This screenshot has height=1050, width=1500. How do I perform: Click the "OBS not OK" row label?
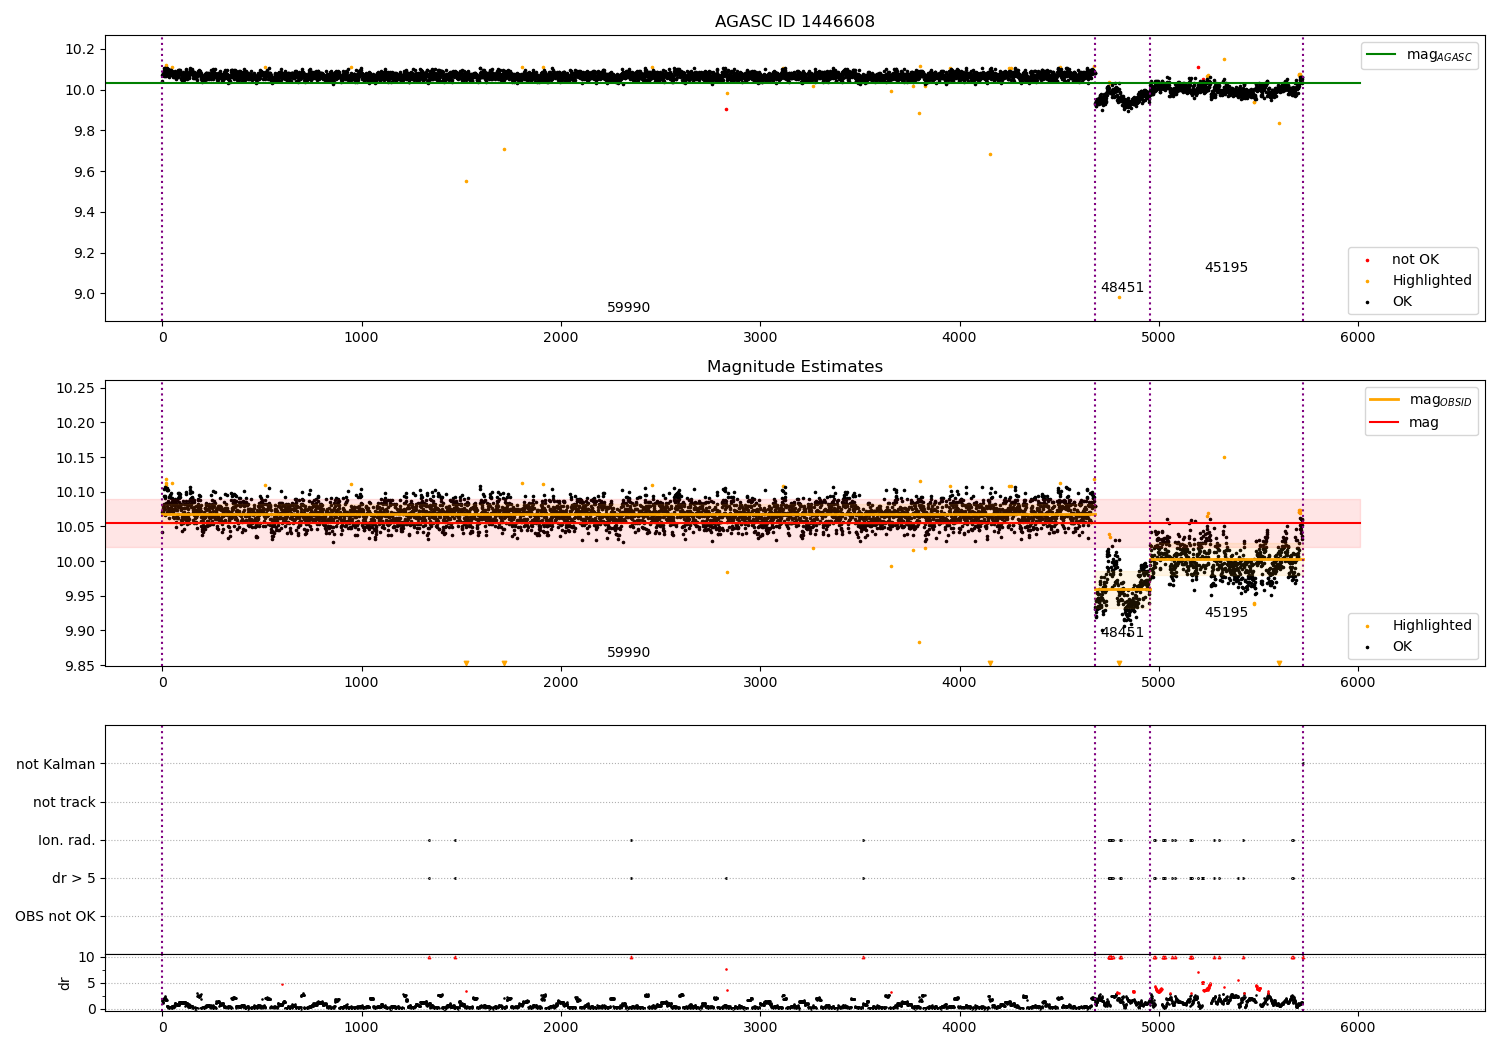click(55, 917)
